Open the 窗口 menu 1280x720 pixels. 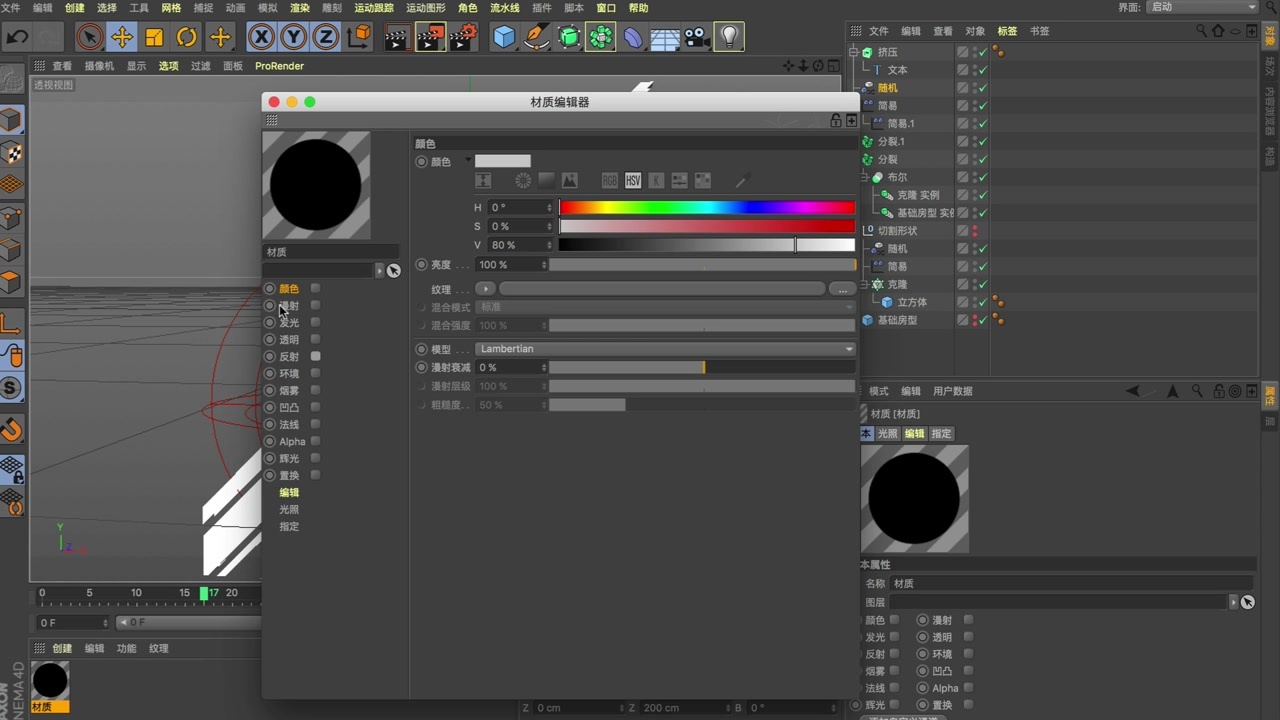(606, 8)
